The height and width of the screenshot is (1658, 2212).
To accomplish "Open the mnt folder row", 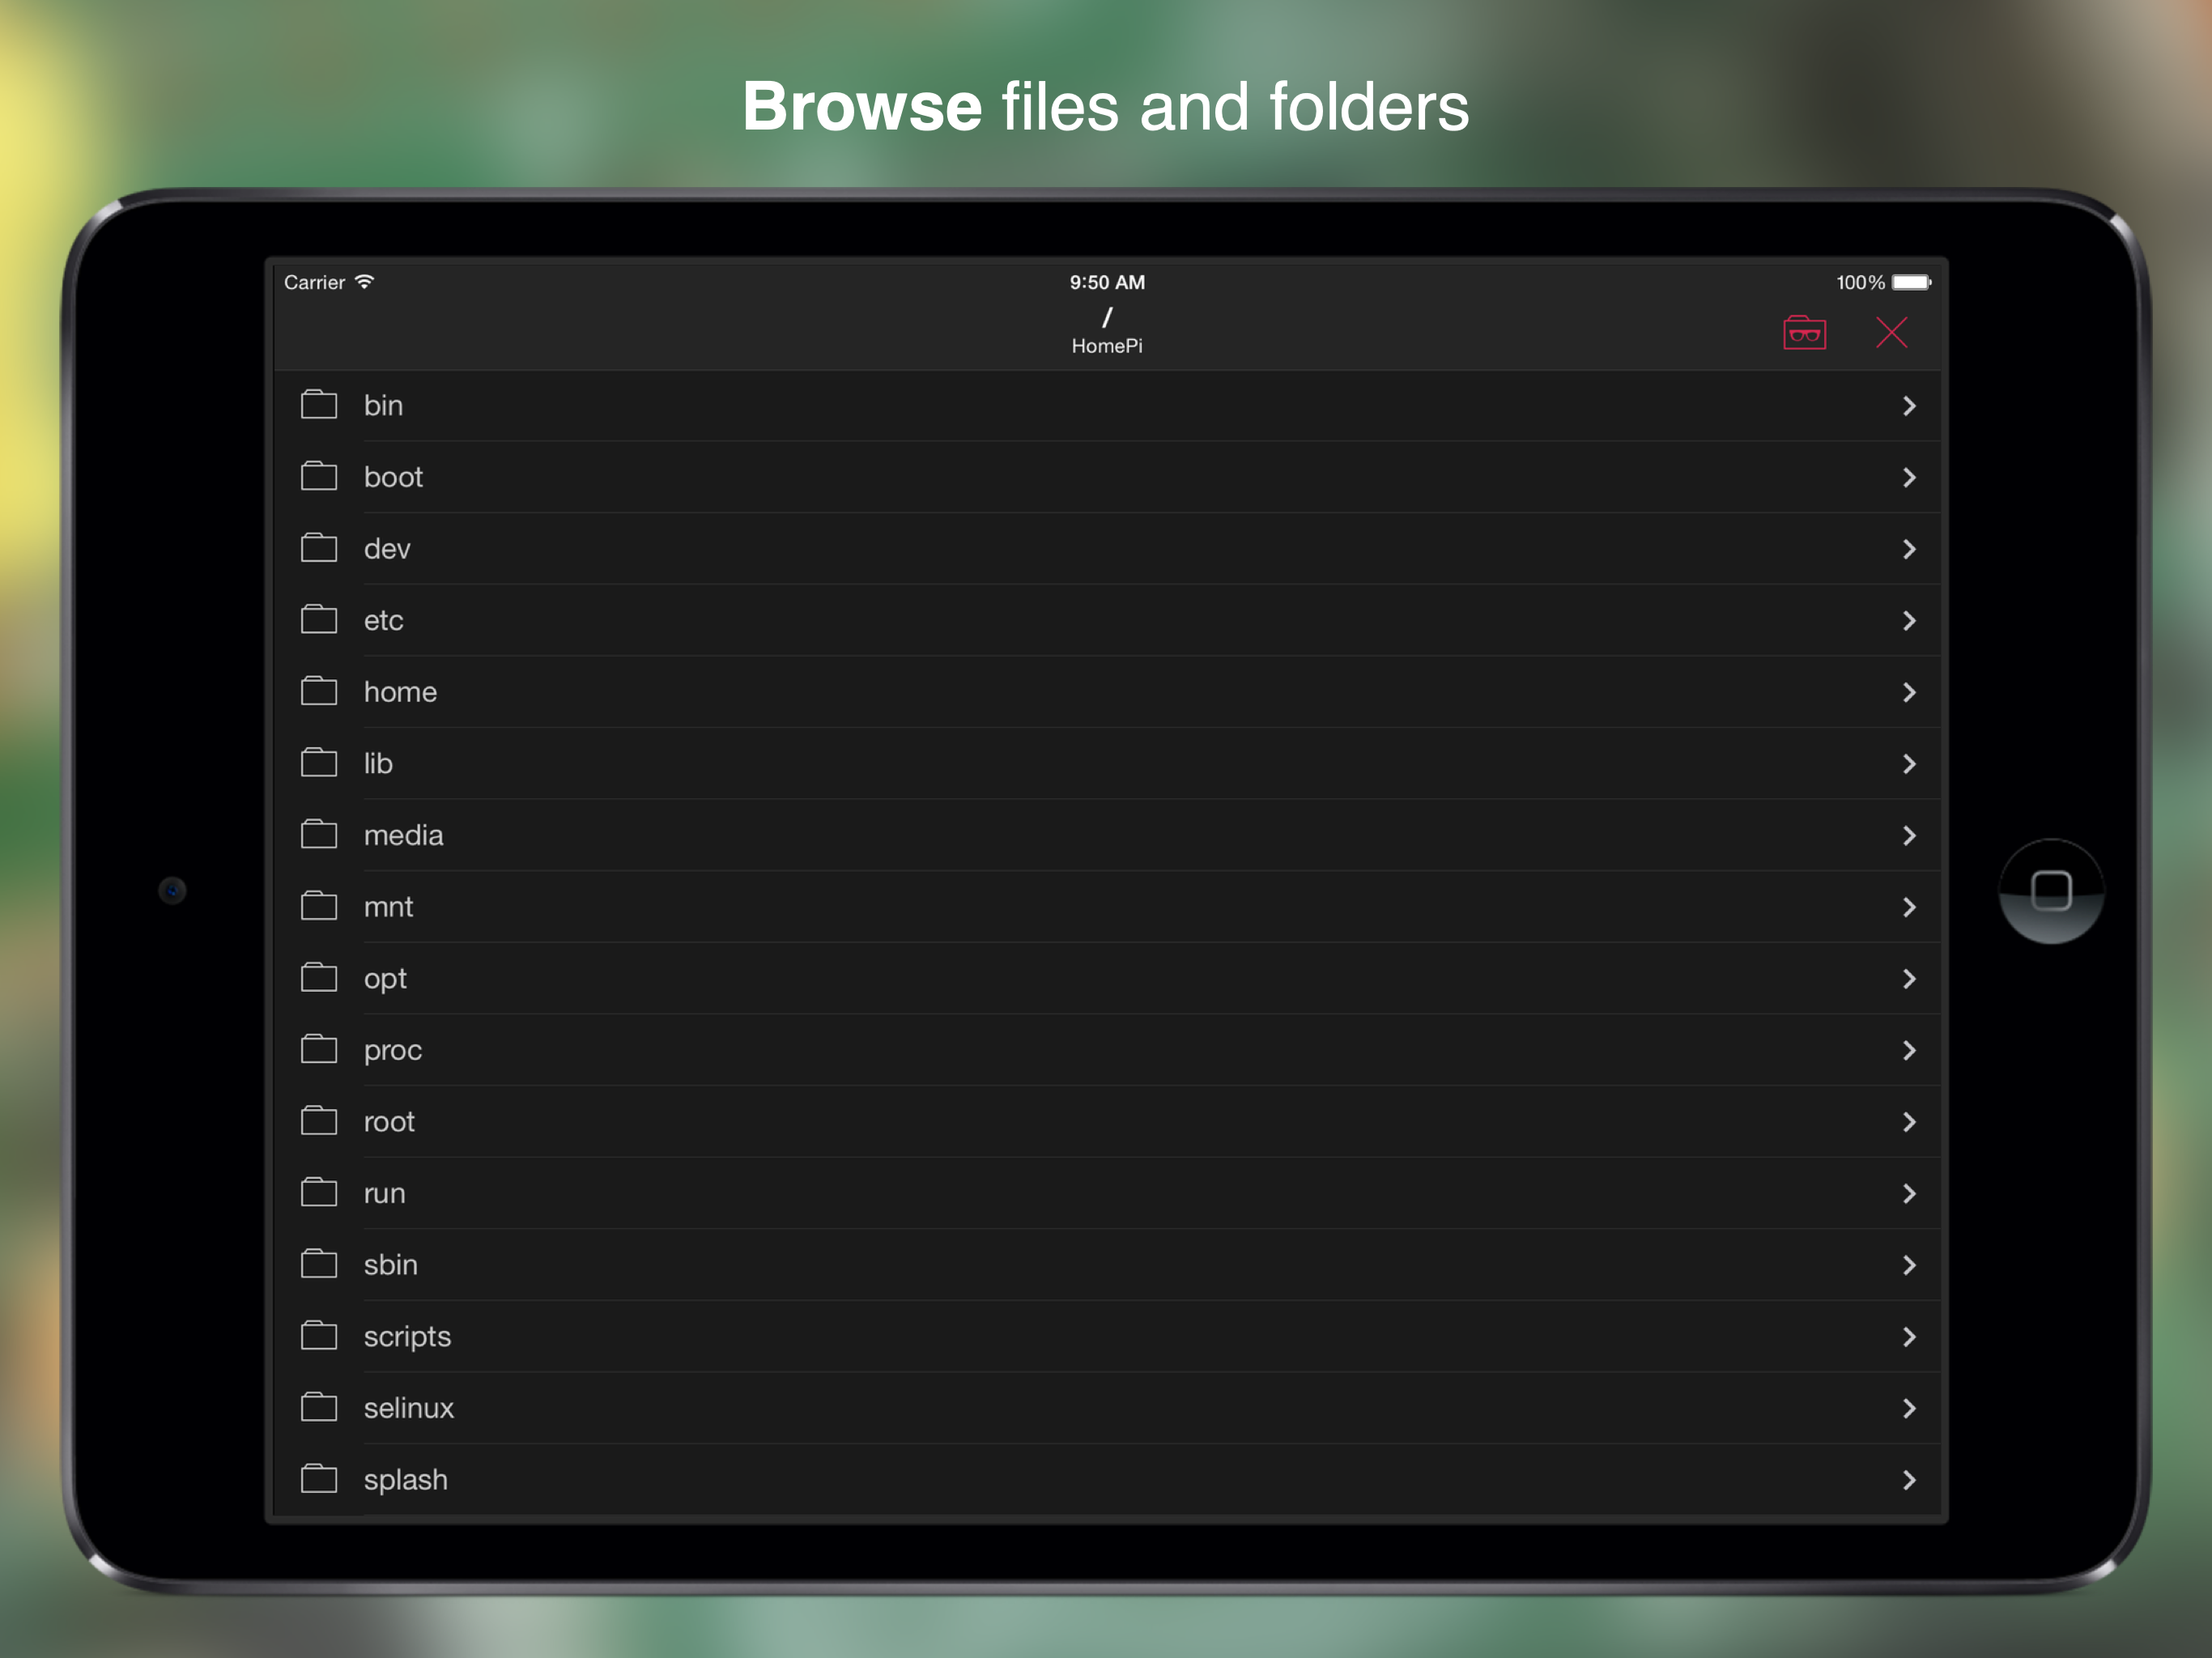I will 1100,907.
